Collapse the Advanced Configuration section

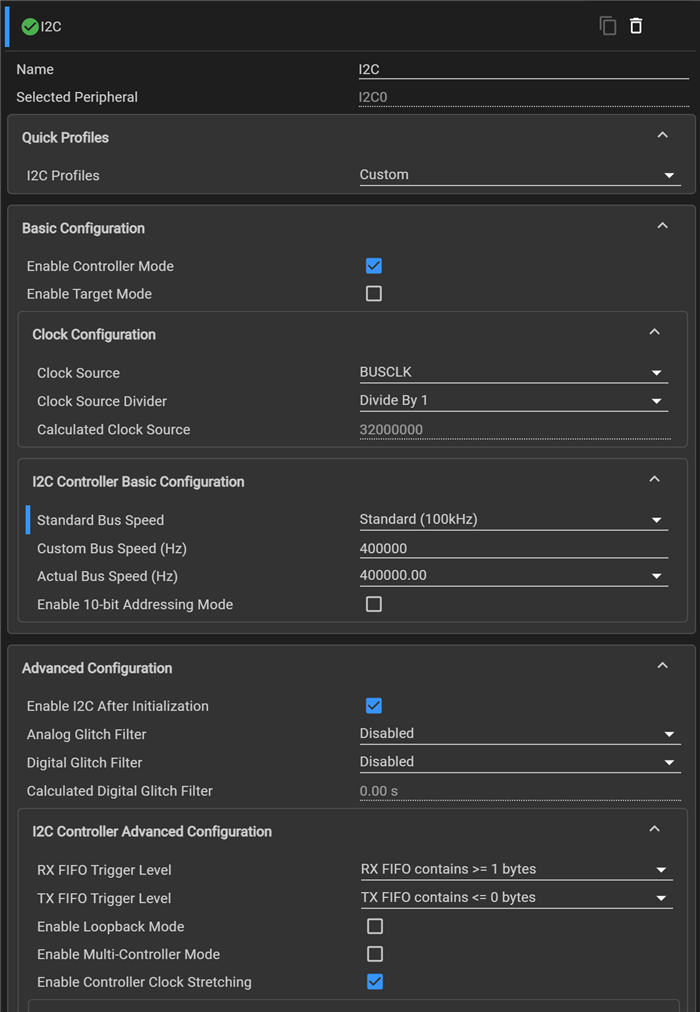point(662,667)
